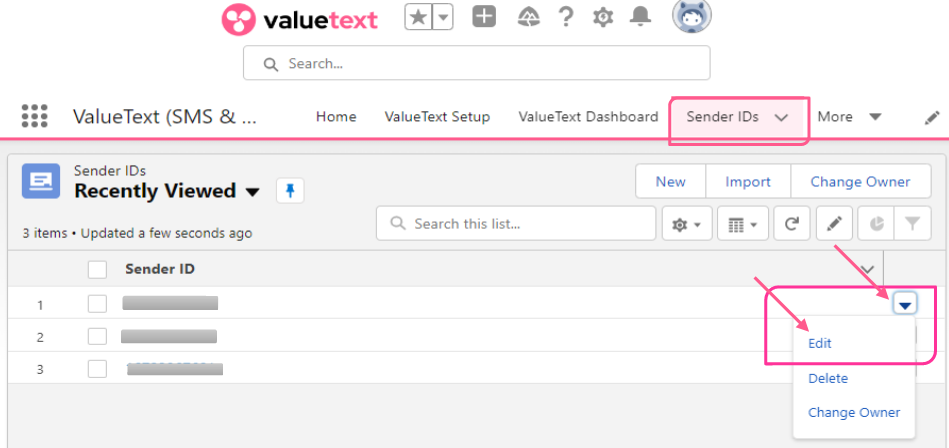Check the checkbox for row 2
949x448 pixels.
(97, 336)
